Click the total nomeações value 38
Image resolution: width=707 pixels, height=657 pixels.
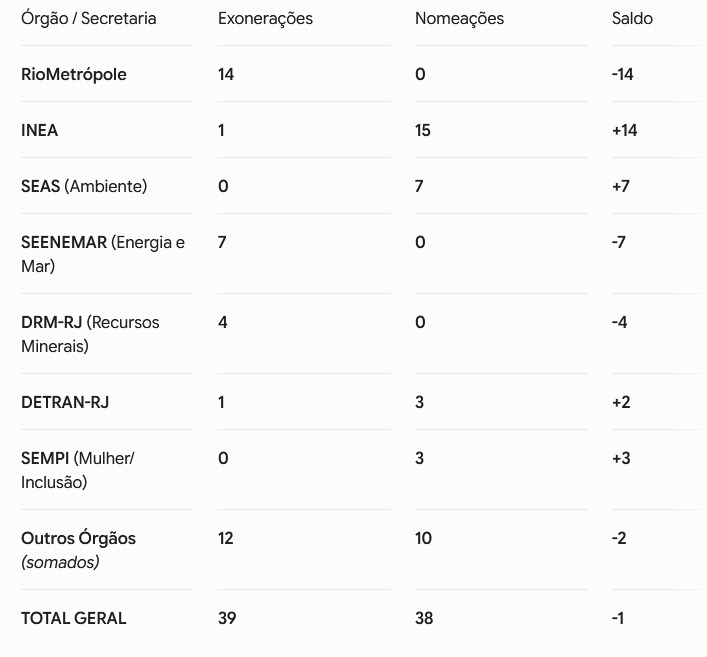[x=424, y=618]
